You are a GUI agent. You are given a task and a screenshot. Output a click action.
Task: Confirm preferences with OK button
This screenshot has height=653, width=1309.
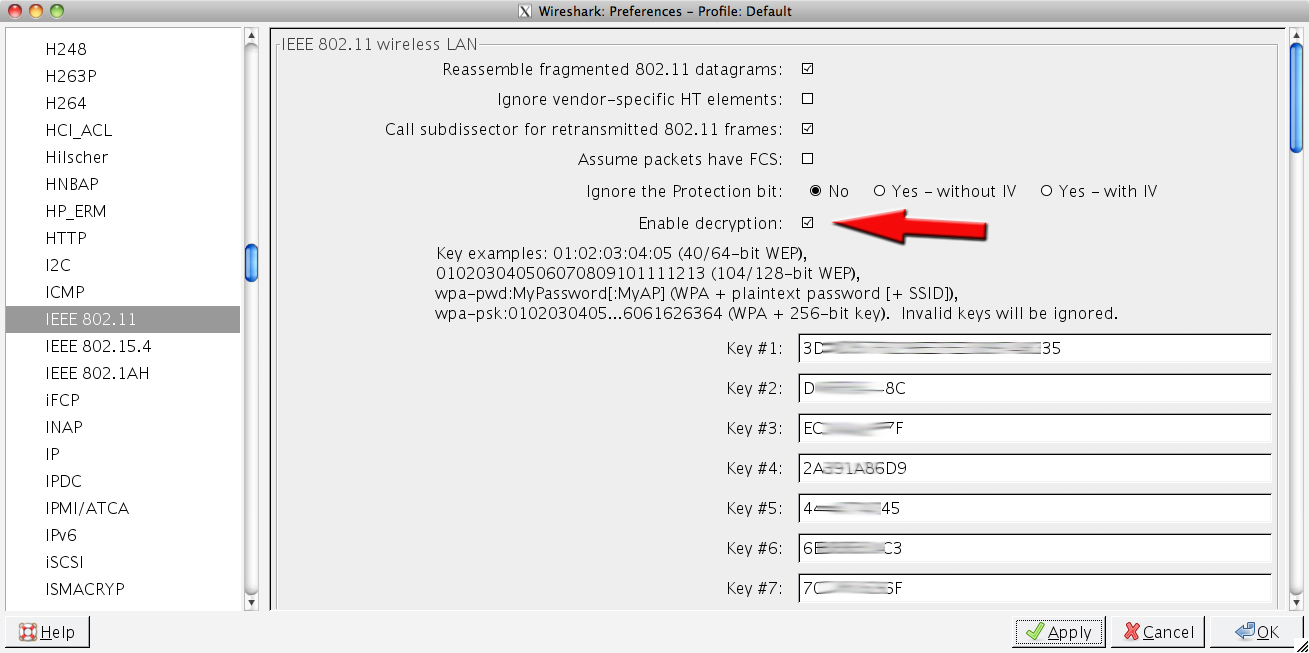tap(1256, 632)
